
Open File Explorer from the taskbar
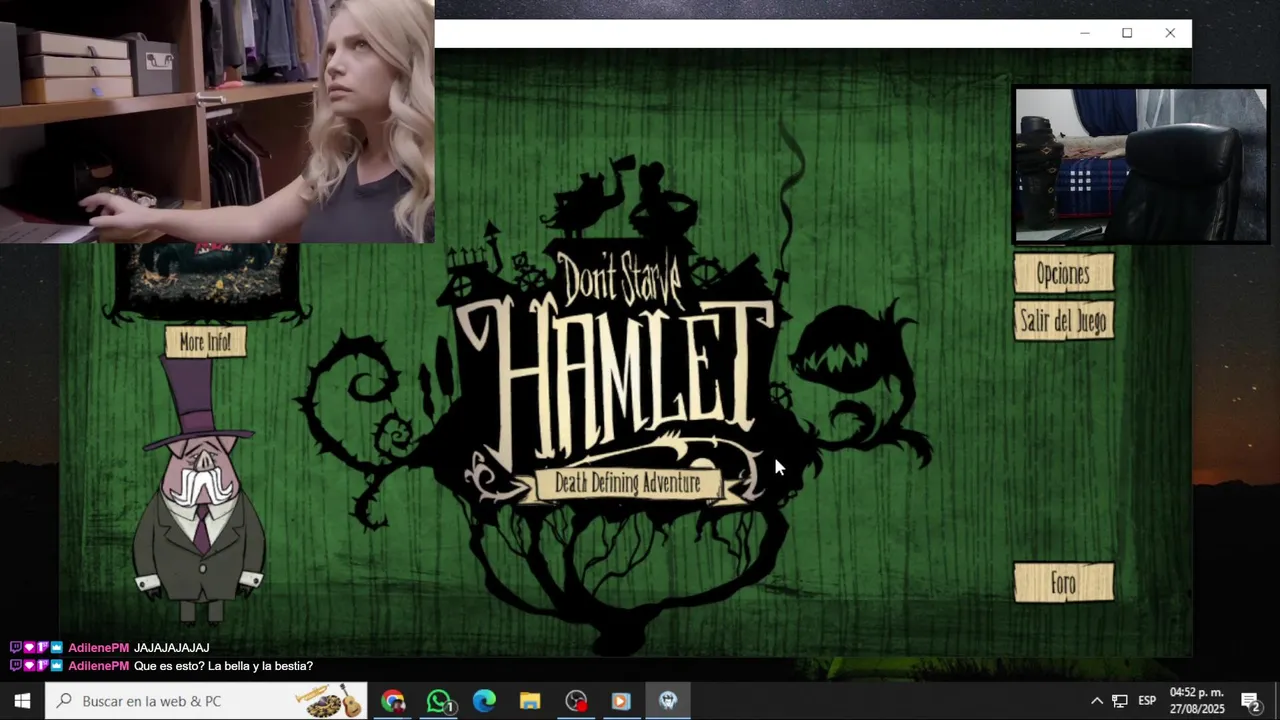point(530,701)
